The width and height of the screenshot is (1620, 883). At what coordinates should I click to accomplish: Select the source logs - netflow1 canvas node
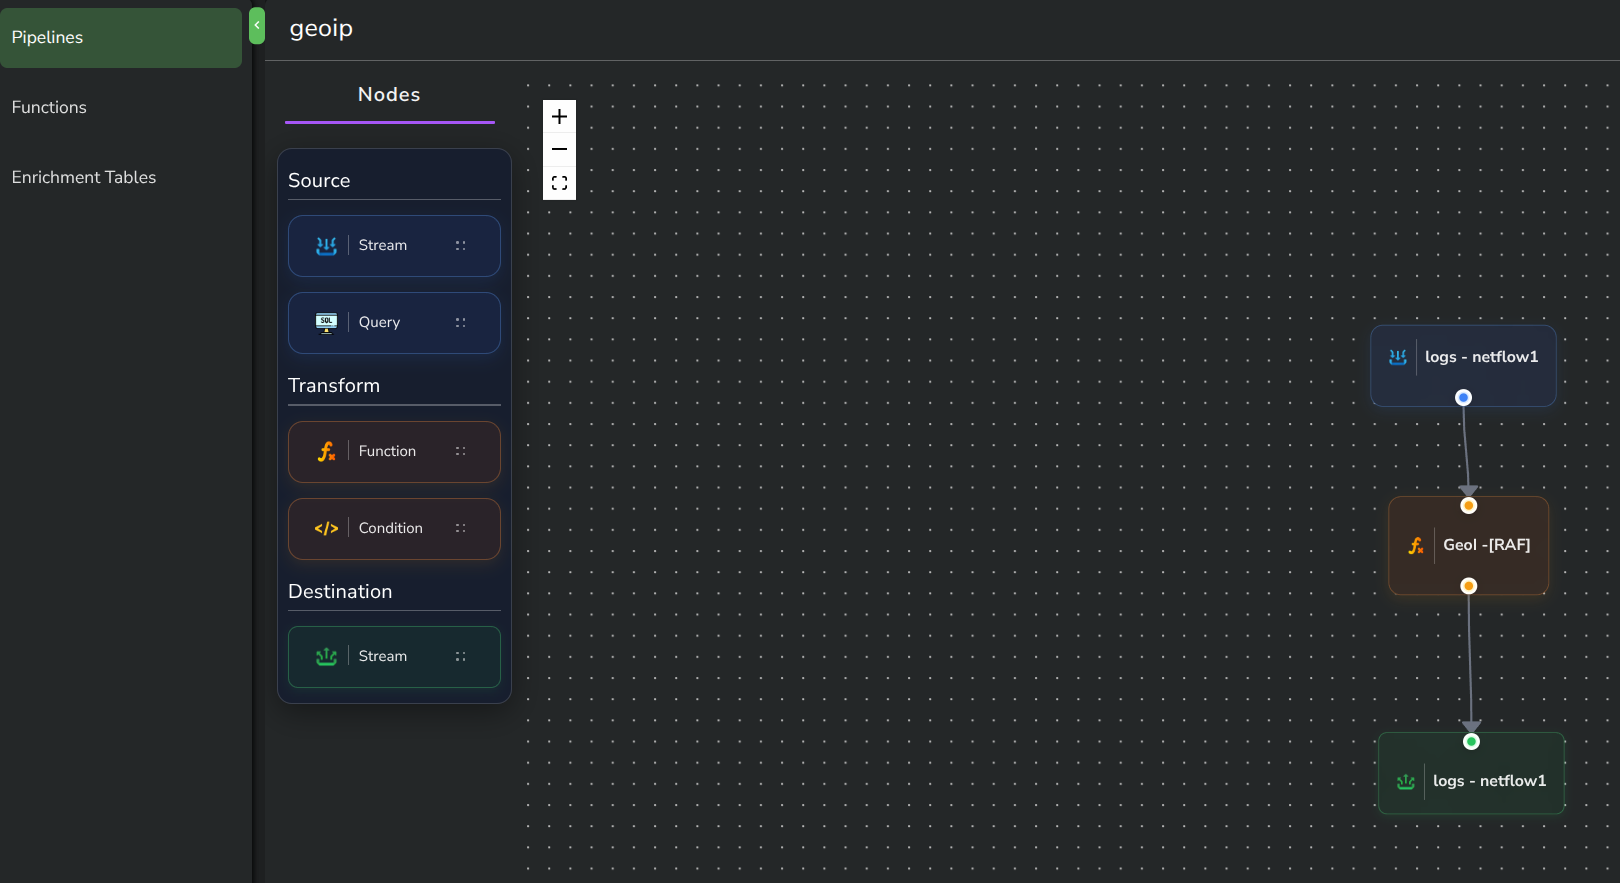1463,366
